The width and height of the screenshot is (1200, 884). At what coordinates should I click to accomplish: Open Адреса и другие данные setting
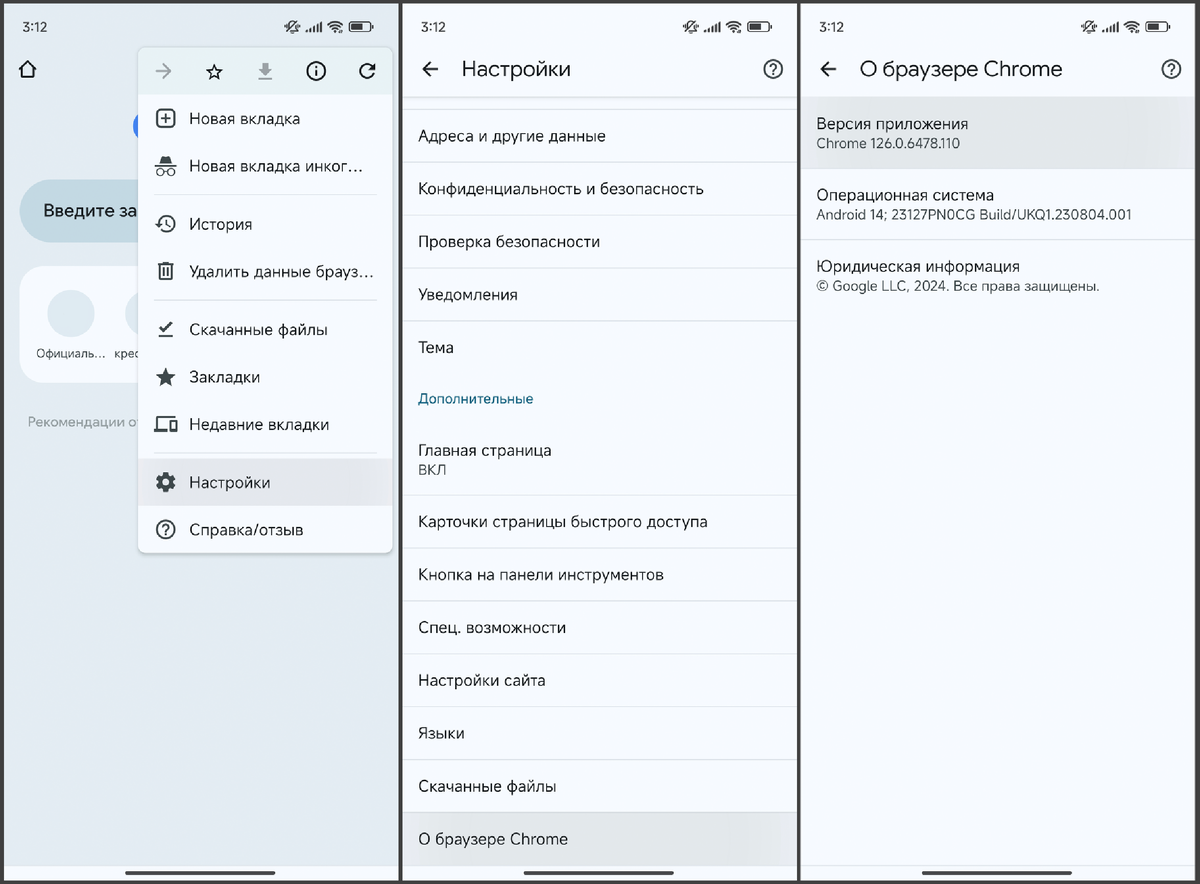tap(599, 136)
